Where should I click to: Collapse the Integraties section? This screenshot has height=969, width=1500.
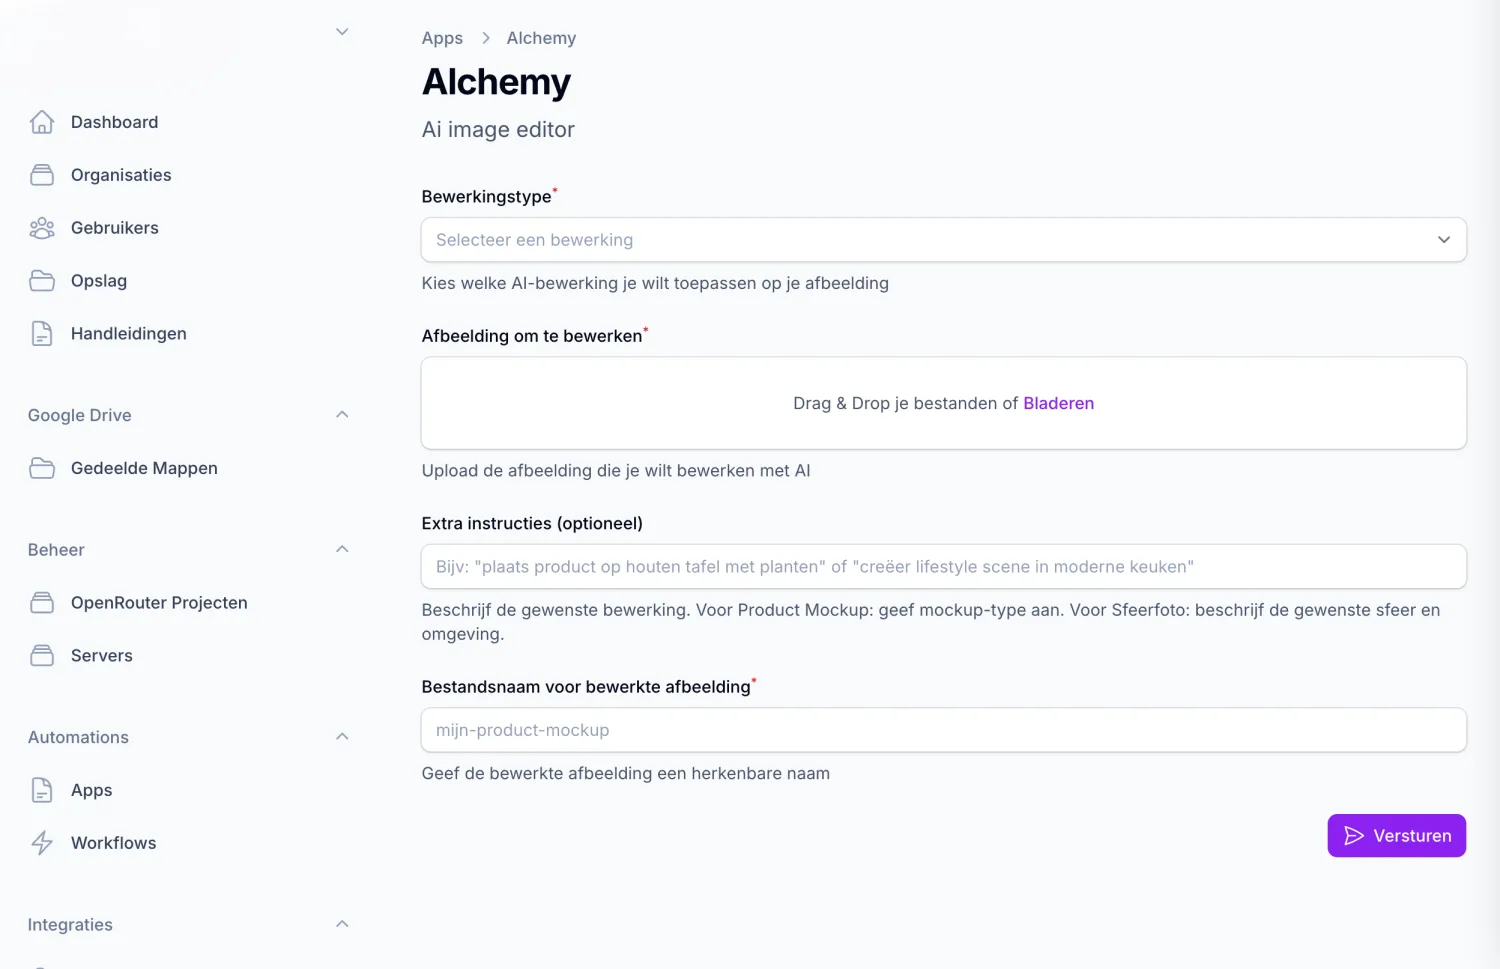click(x=342, y=924)
